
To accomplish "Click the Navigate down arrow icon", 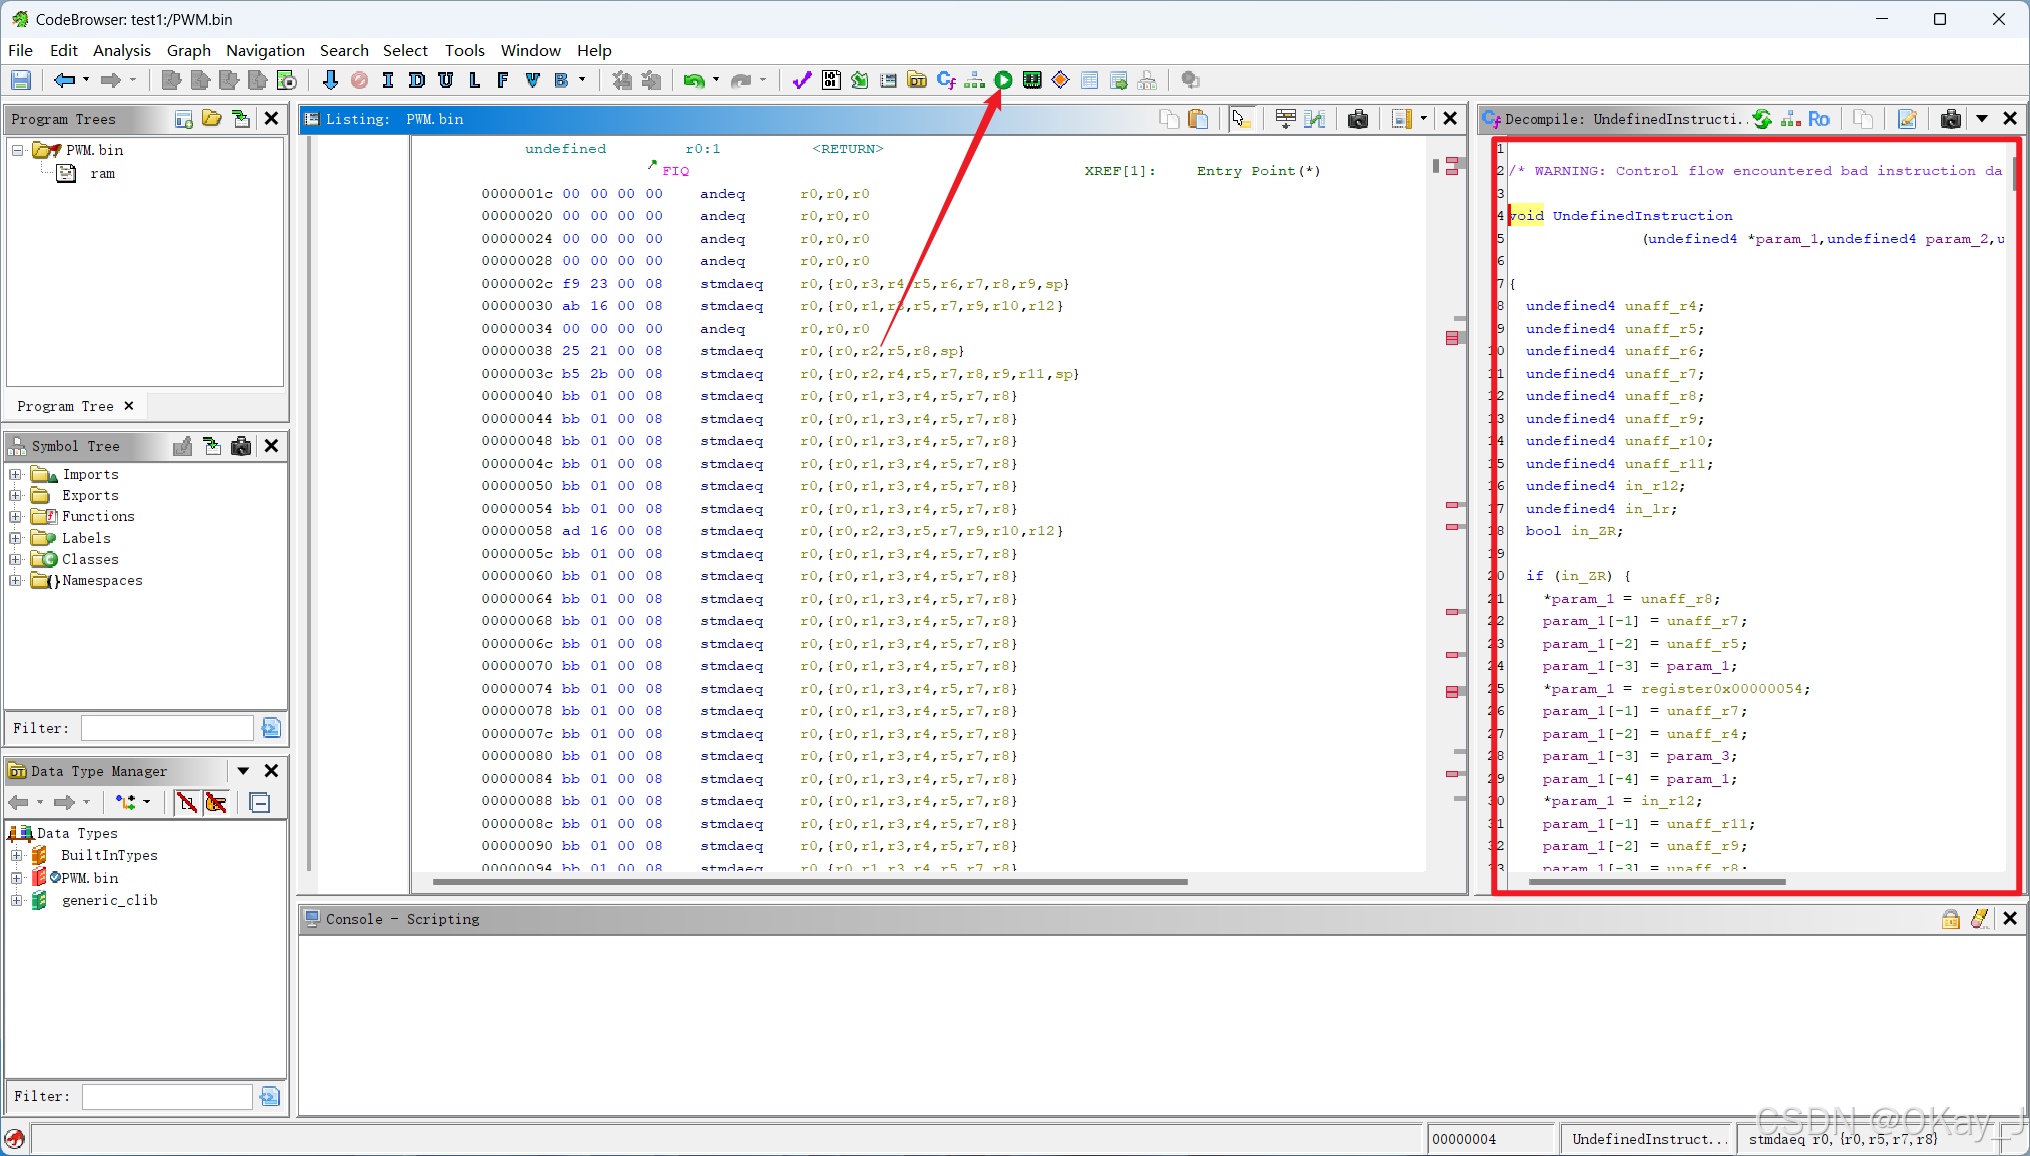I will coord(330,80).
